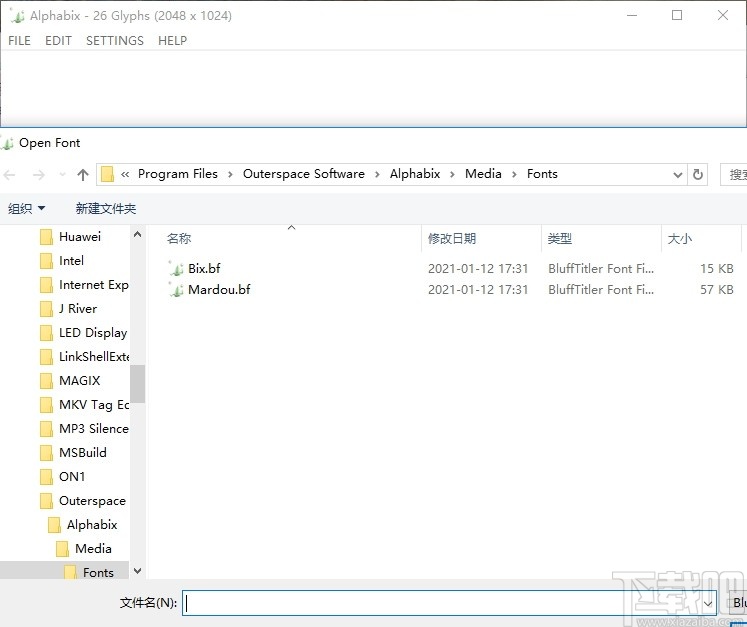The height and width of the screenshot is (627, 747).
Task: Go forward in the Open Font dialog
Action: coord(38,175)
